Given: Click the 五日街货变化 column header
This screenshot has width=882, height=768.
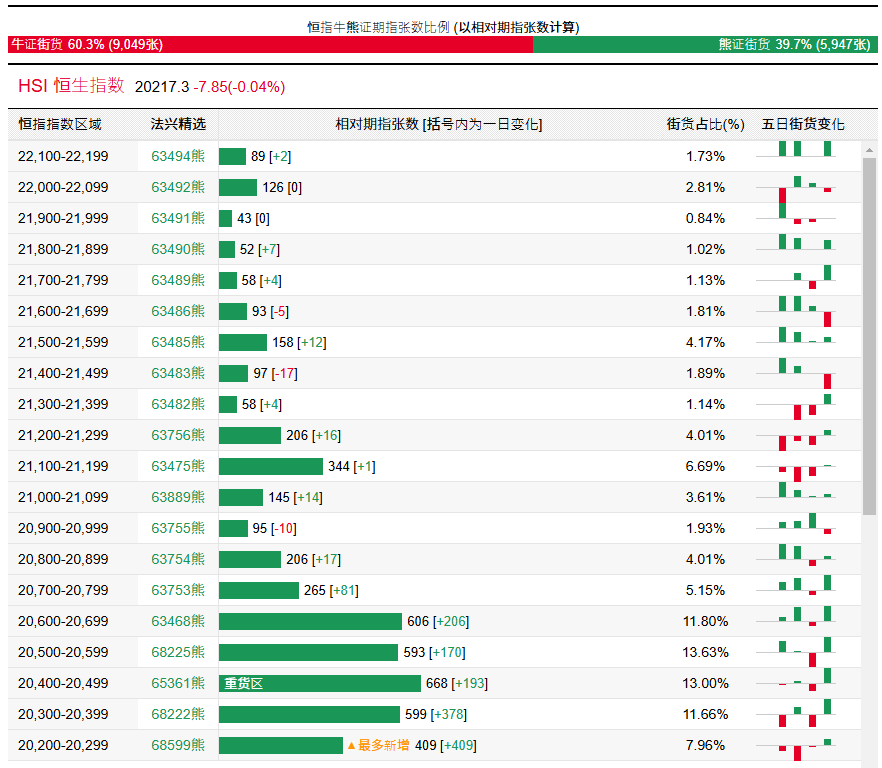Looking at the screenshot, I should [x=803, y=124].
